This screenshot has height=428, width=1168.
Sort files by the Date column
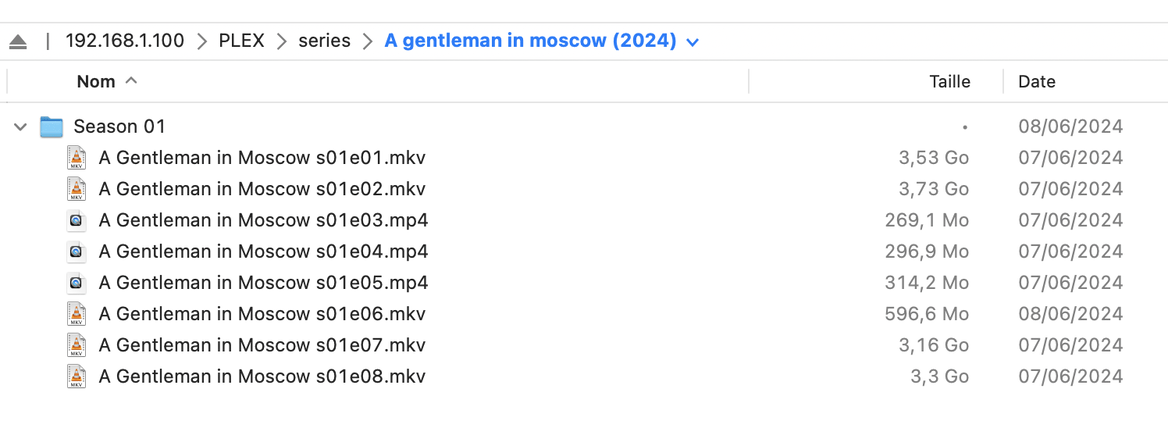pos(1037,82)
